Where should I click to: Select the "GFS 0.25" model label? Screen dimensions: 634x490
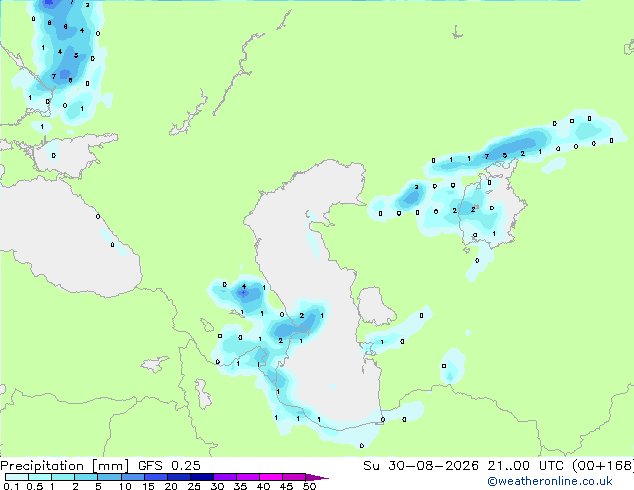pyautogui.click(x=169, y=466)
